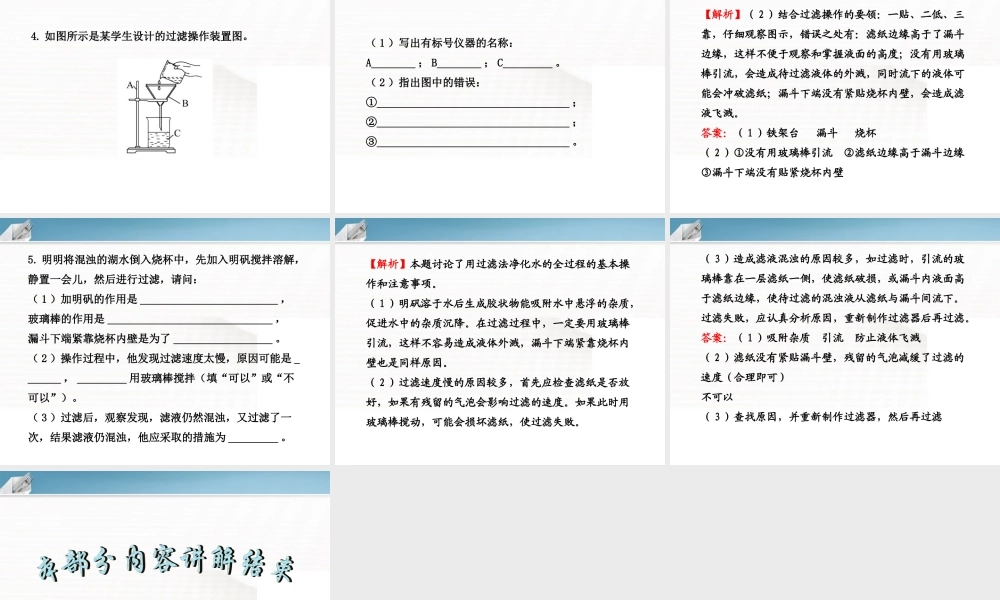Select the slide starting with （3）造成滤液混浊的原因较多
The image size is (1000, 600).
(x=835, y=341)
